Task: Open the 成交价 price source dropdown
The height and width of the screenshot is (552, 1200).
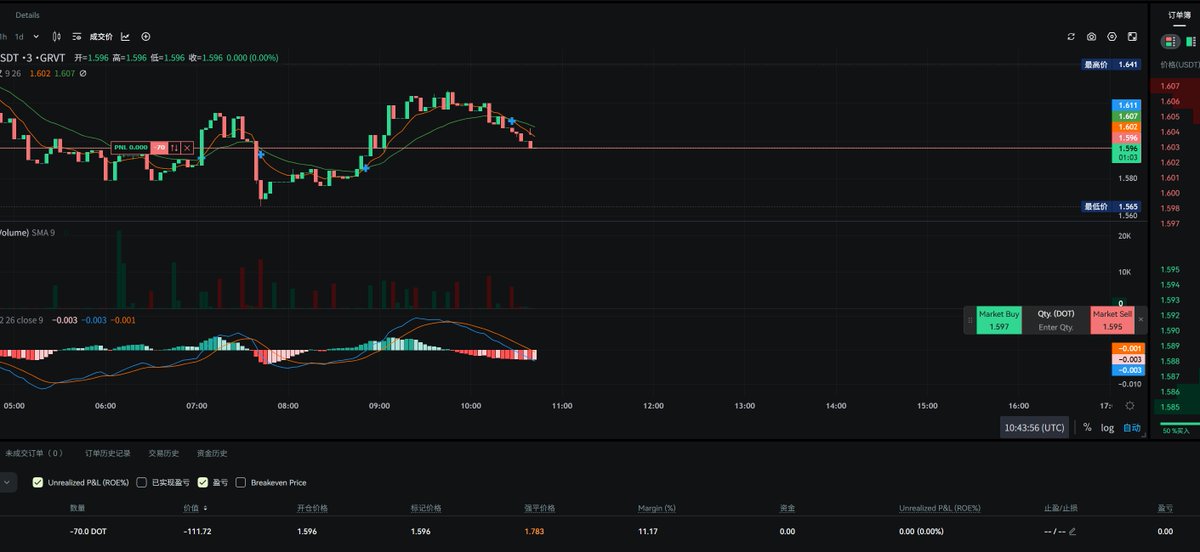Action: coord(101,36)
